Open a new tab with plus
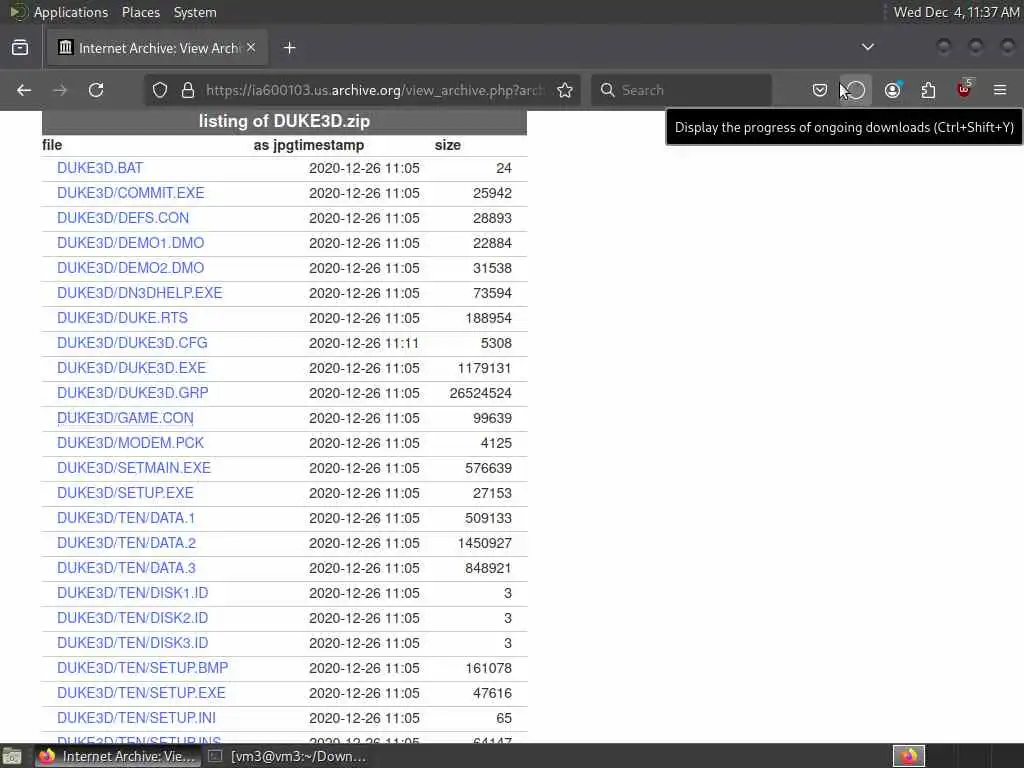1024x768 pixels. click(x=289, y=48)
